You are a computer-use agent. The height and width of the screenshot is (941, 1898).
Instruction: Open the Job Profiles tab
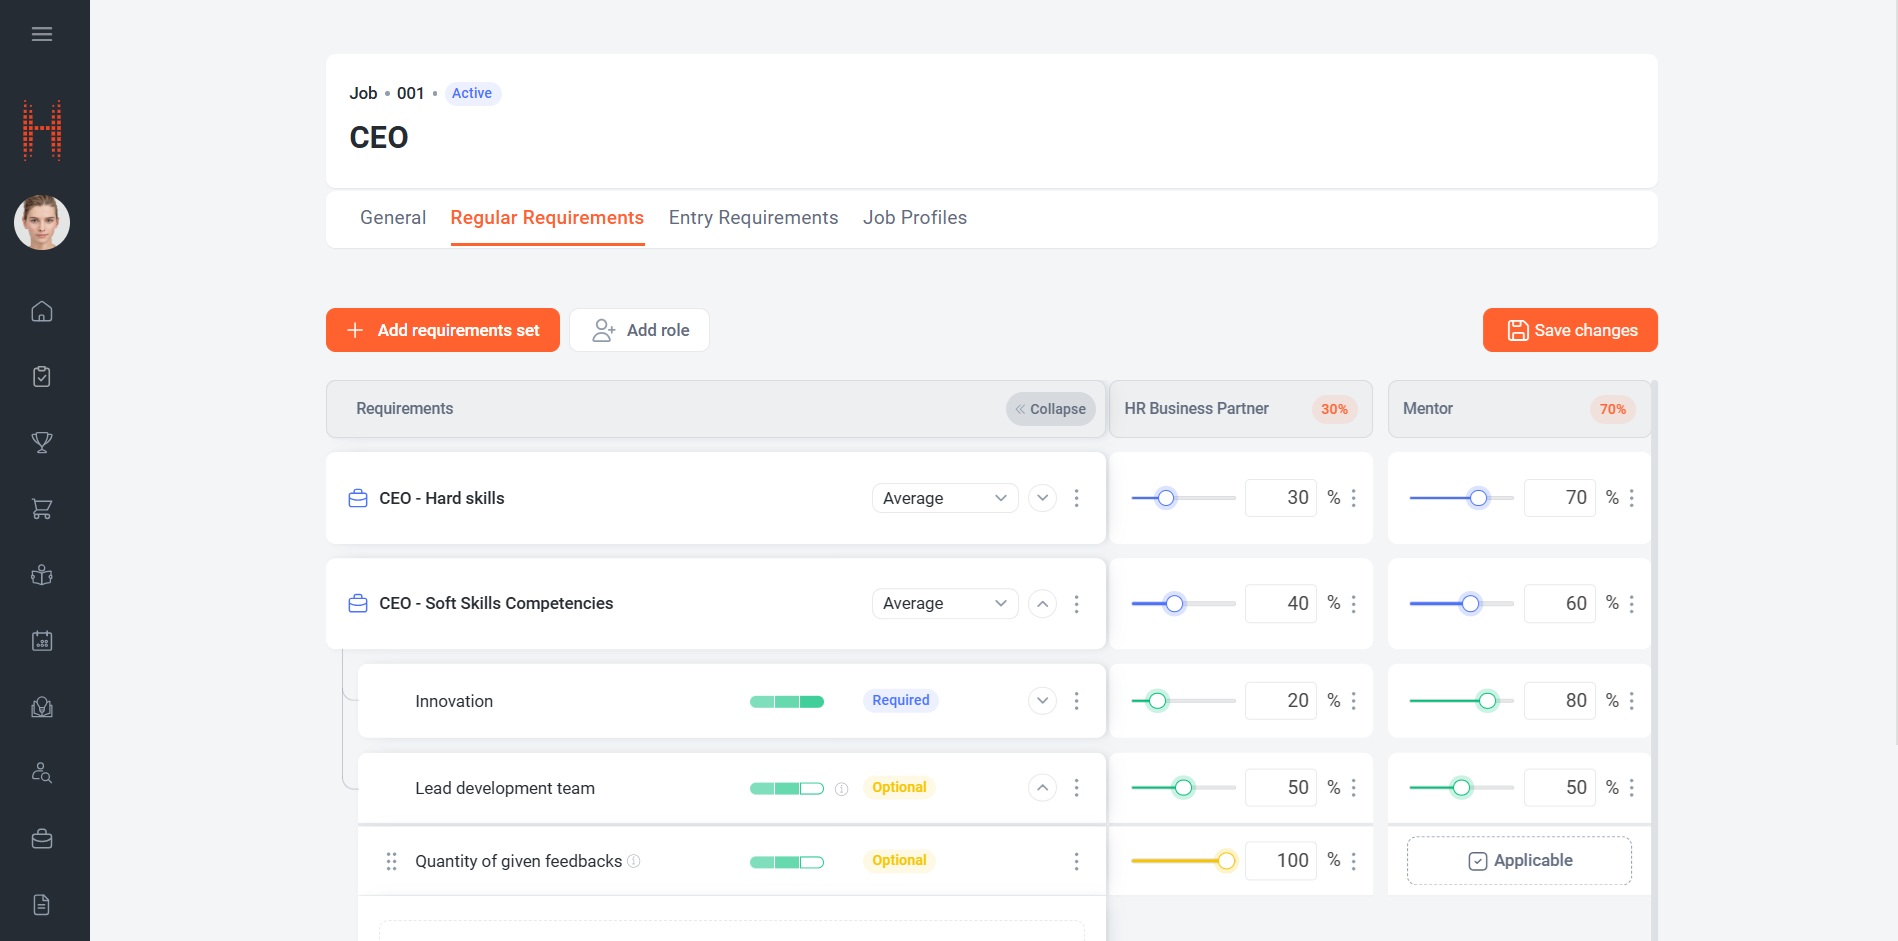tap(915, 218)
